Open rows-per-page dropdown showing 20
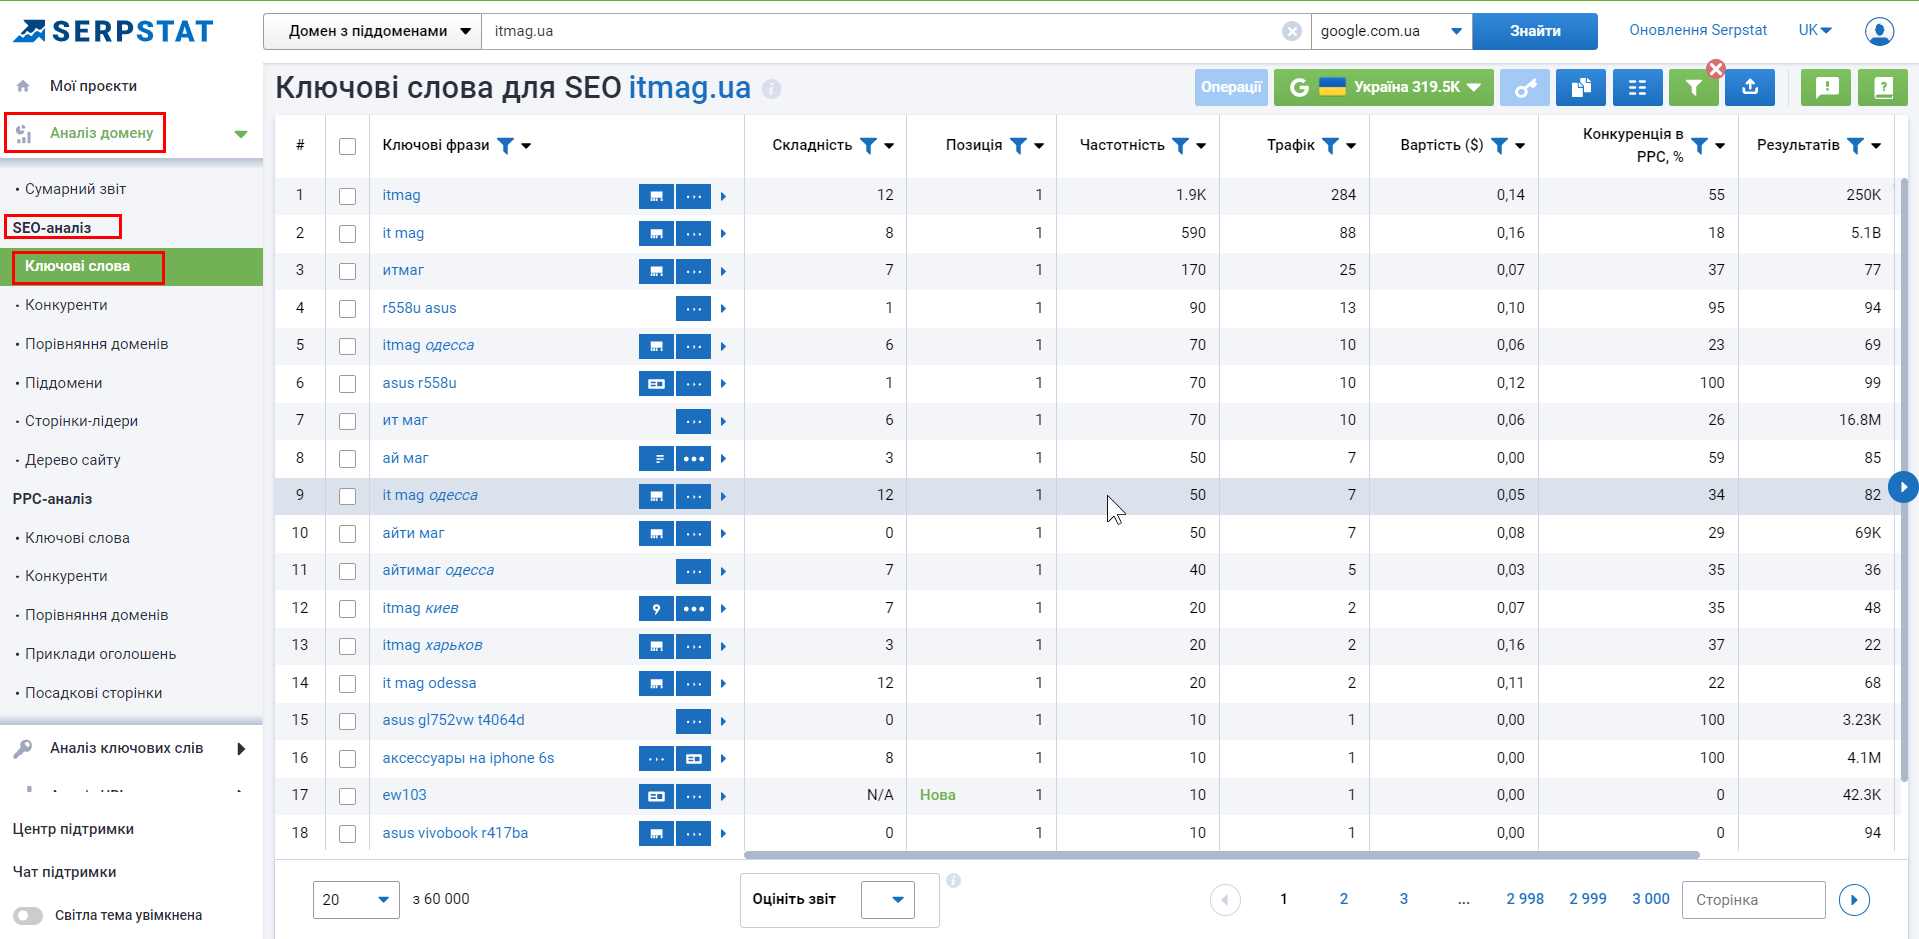 pos(356,900)
